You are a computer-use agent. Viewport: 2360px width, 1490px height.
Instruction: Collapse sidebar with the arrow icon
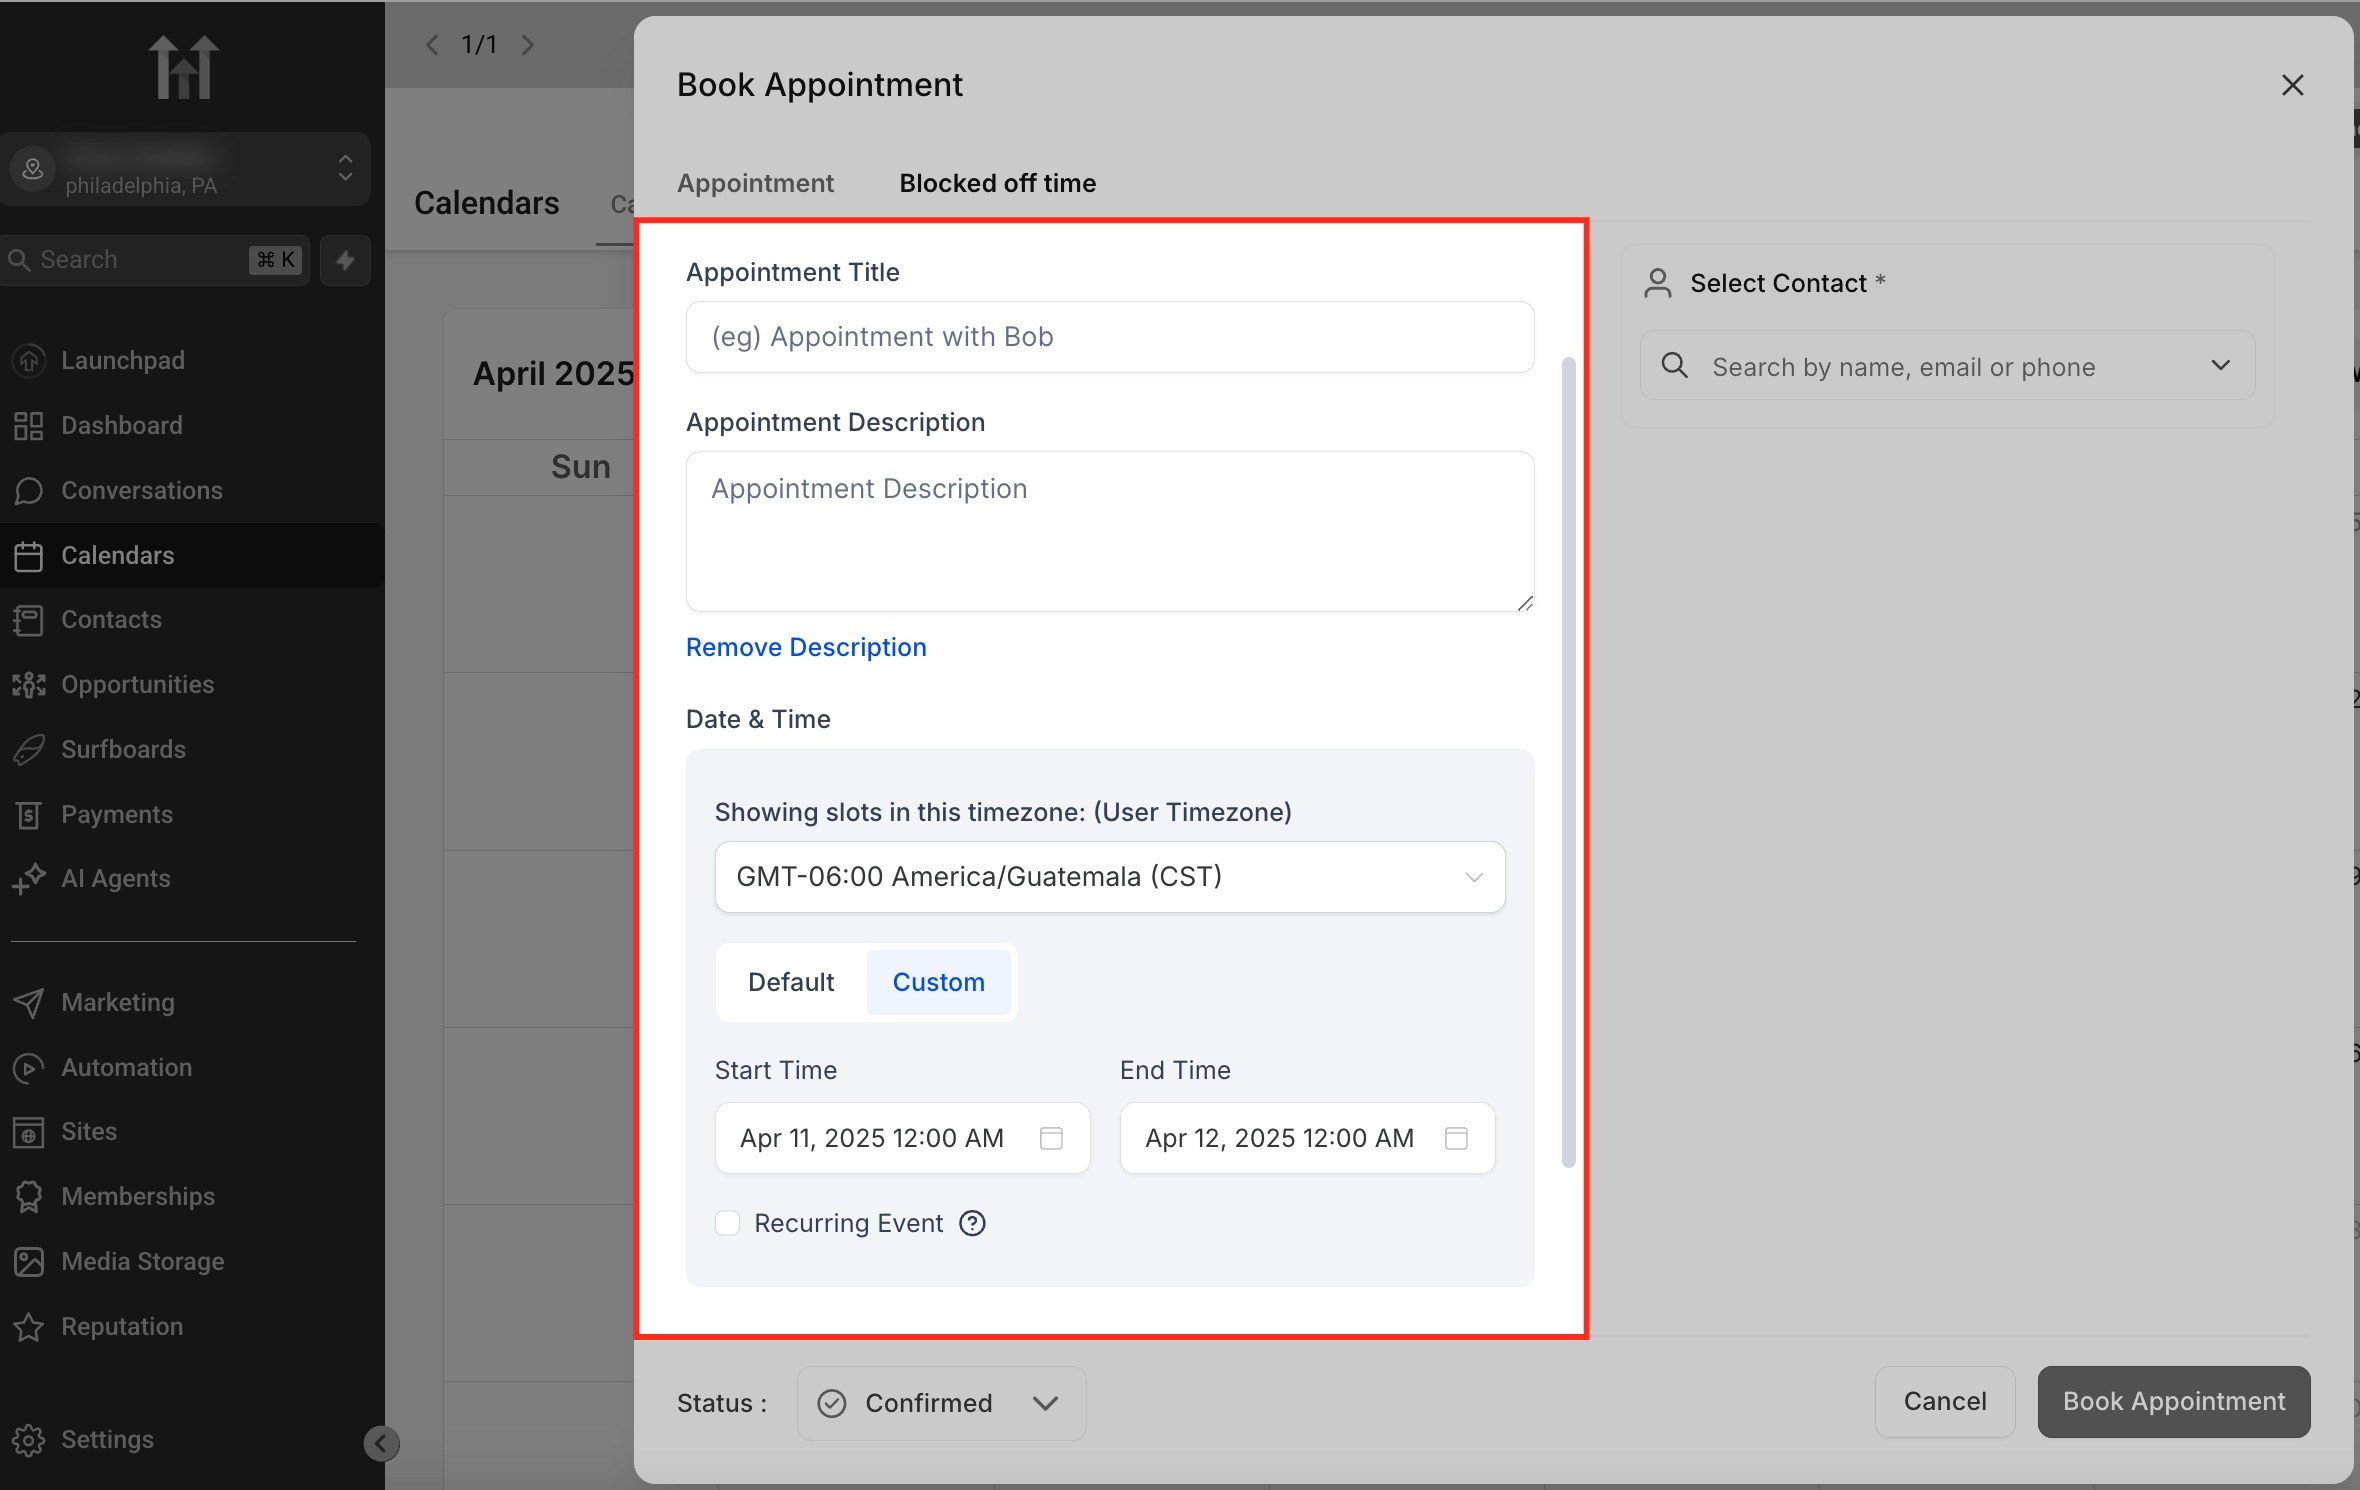(381, 1443)
